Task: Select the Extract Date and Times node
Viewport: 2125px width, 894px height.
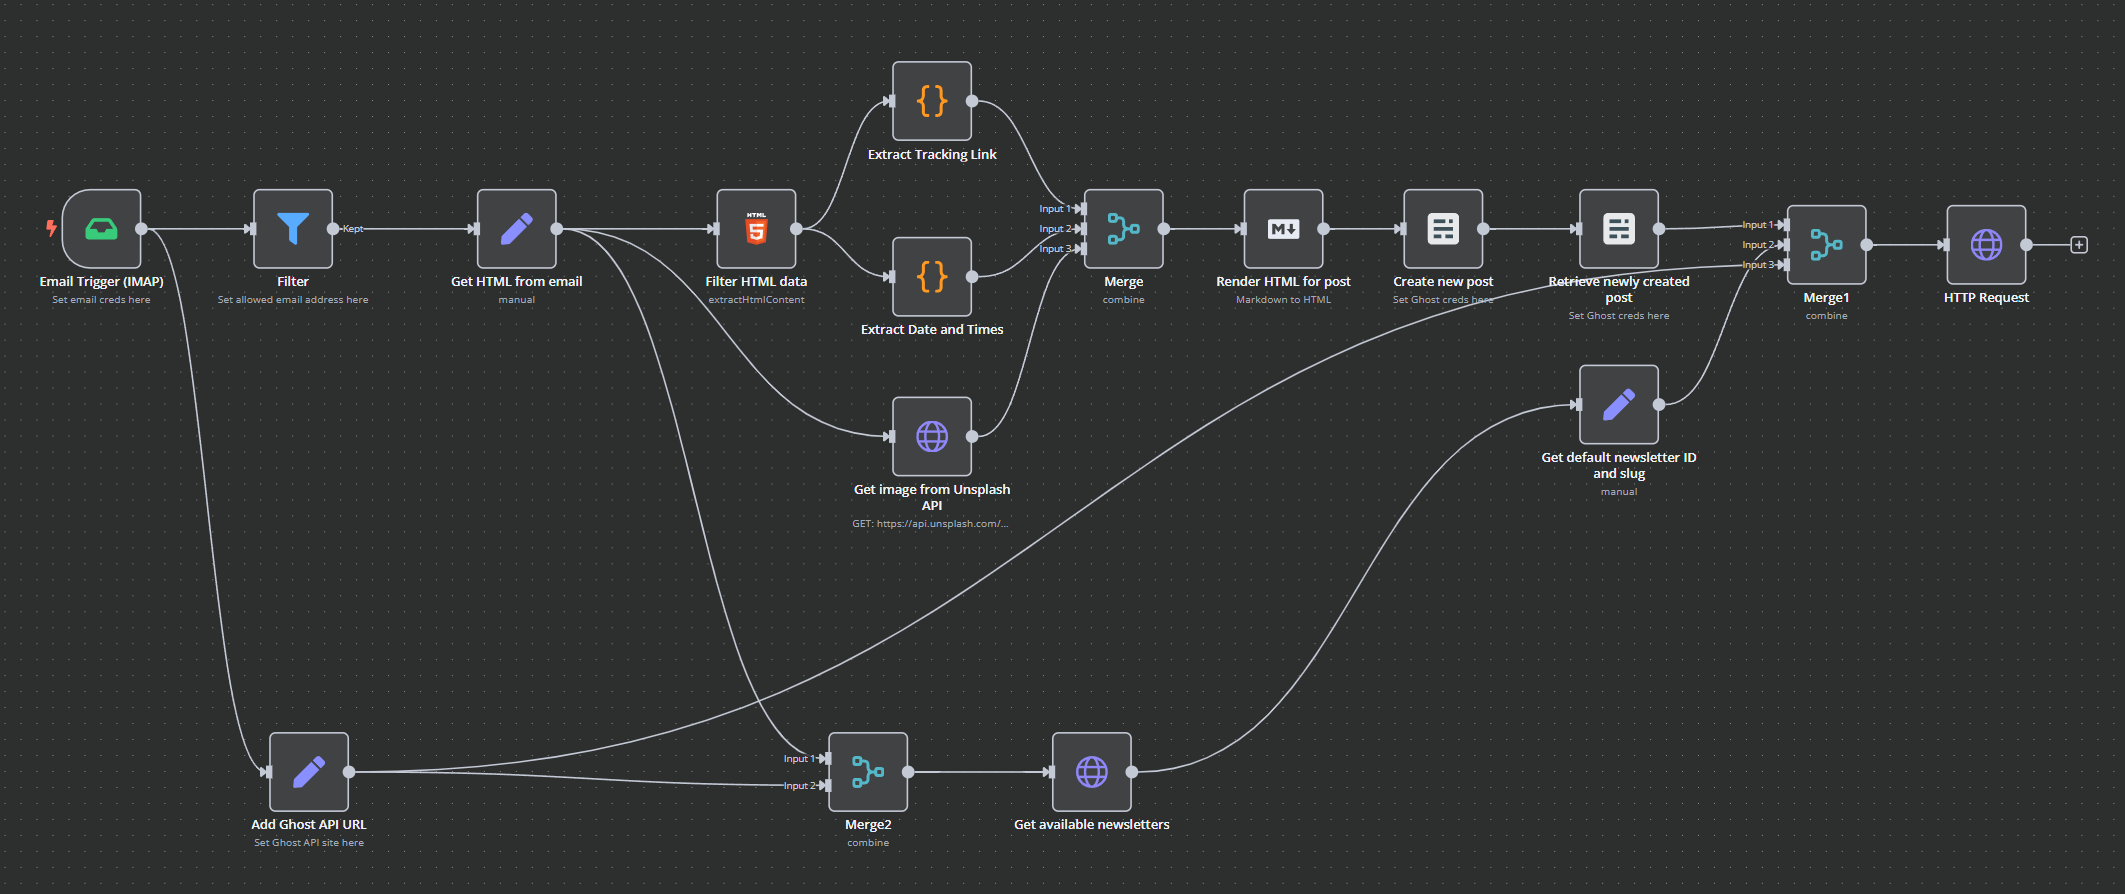Action: [931, 276]
